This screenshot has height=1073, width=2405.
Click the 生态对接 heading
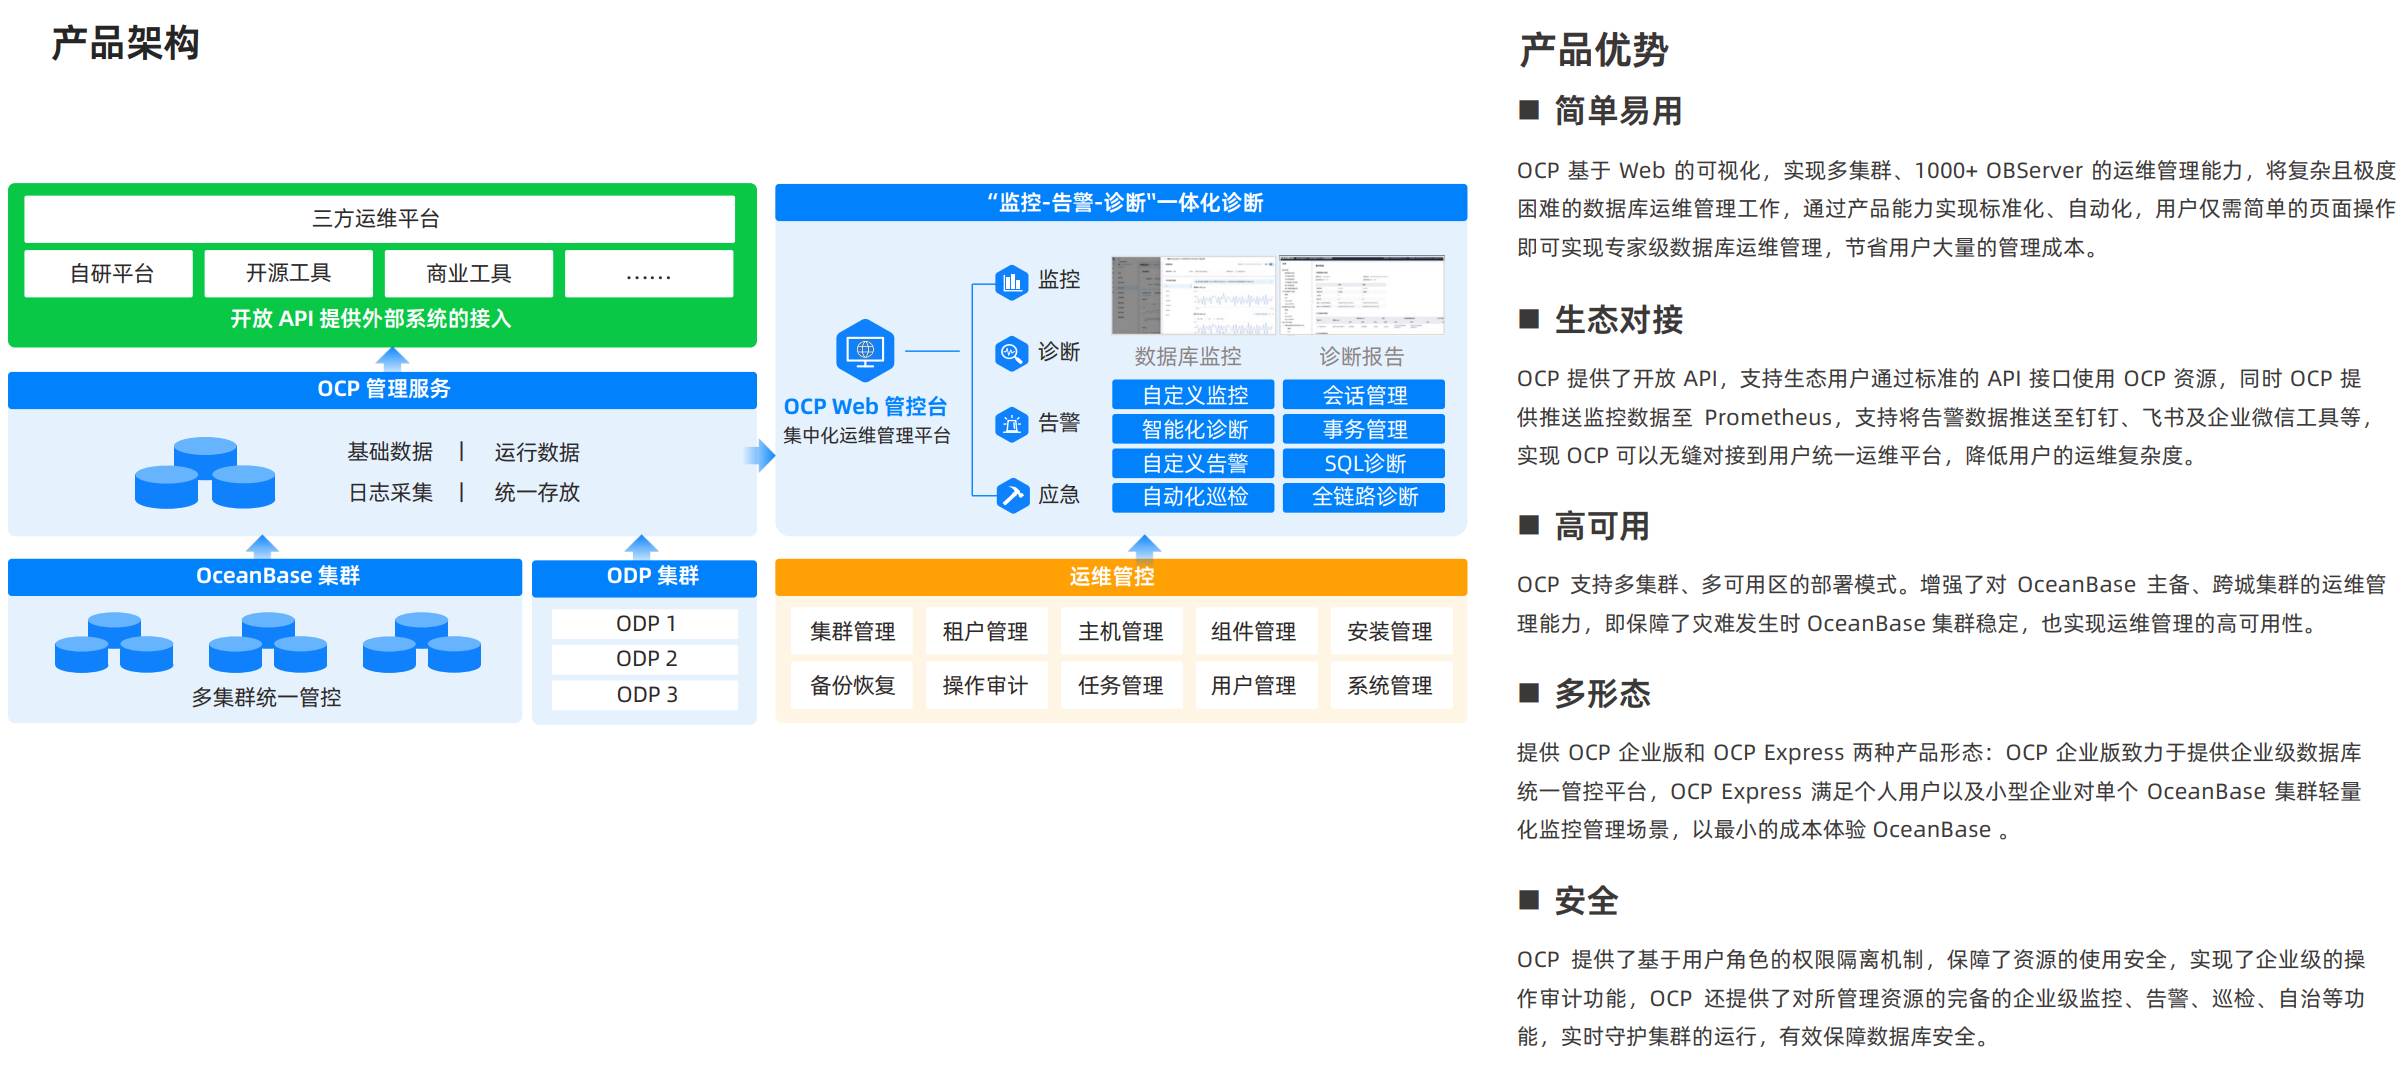click(1618, 320)
